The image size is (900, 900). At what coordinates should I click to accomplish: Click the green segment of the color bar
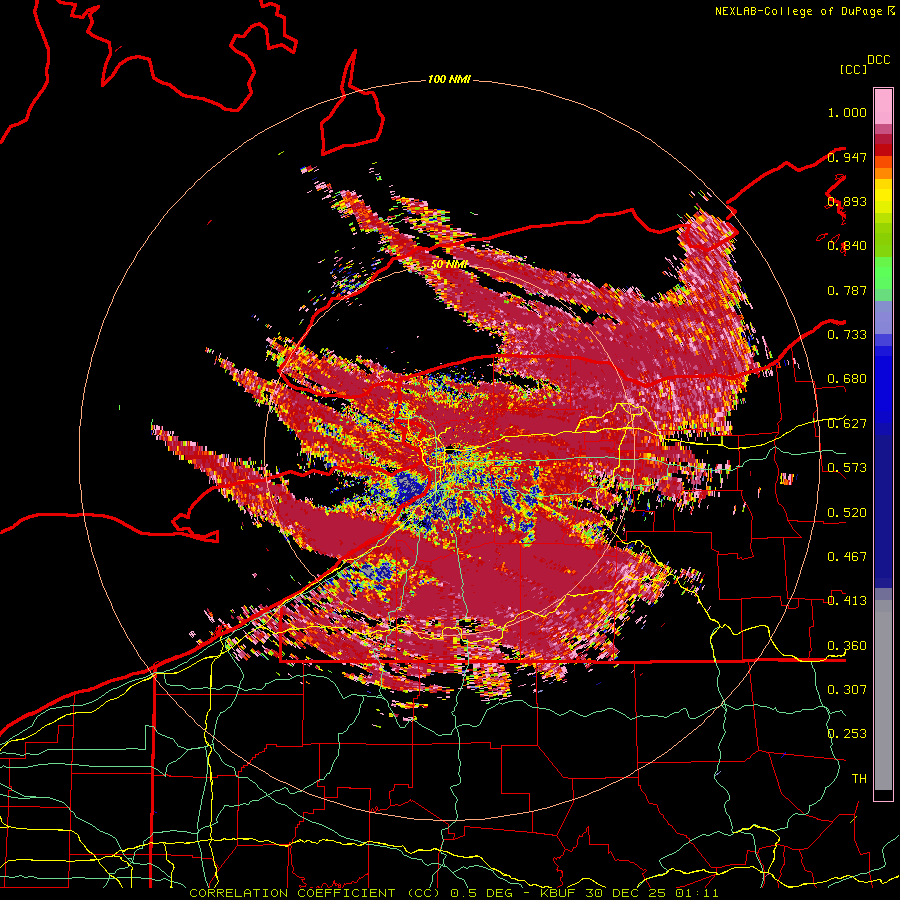(883, 274)
